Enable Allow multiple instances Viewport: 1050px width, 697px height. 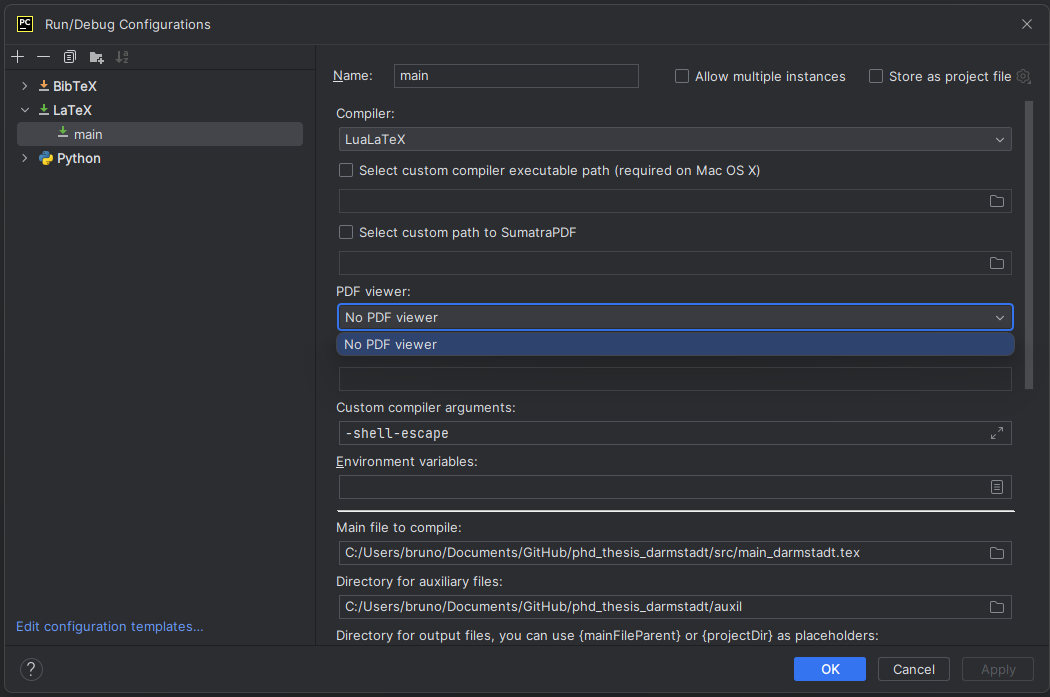[682, 76]
